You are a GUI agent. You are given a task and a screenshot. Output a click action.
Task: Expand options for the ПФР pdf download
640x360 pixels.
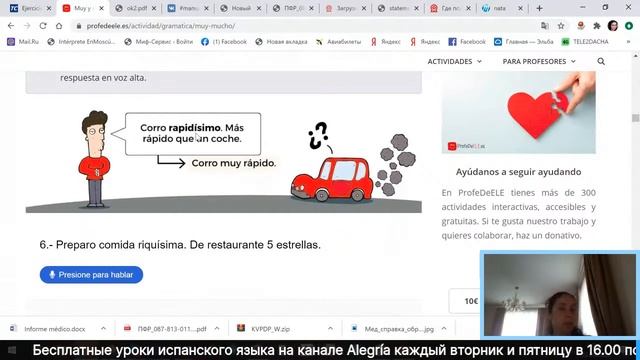coord(217,329)
